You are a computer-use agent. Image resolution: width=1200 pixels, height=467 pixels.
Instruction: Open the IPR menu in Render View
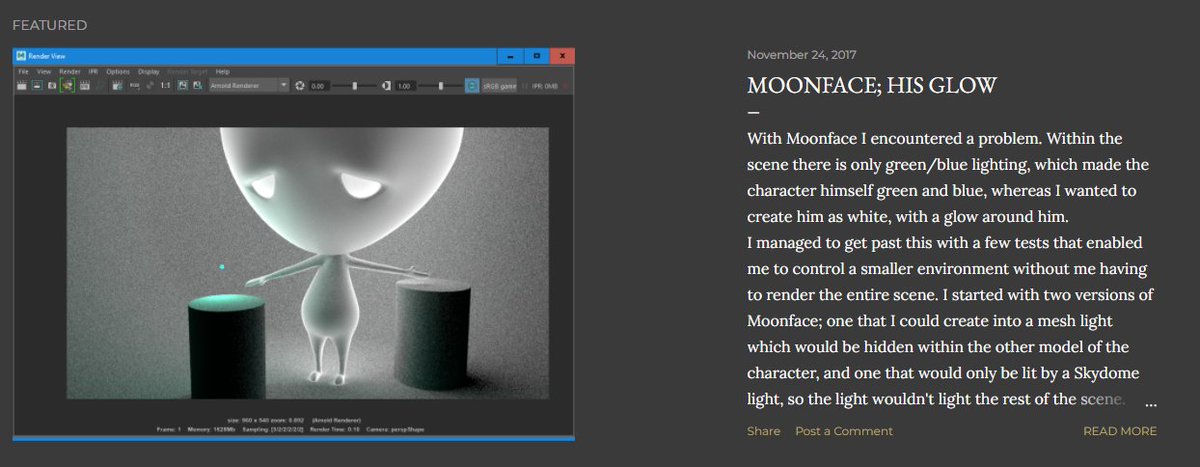click(93, 72)
